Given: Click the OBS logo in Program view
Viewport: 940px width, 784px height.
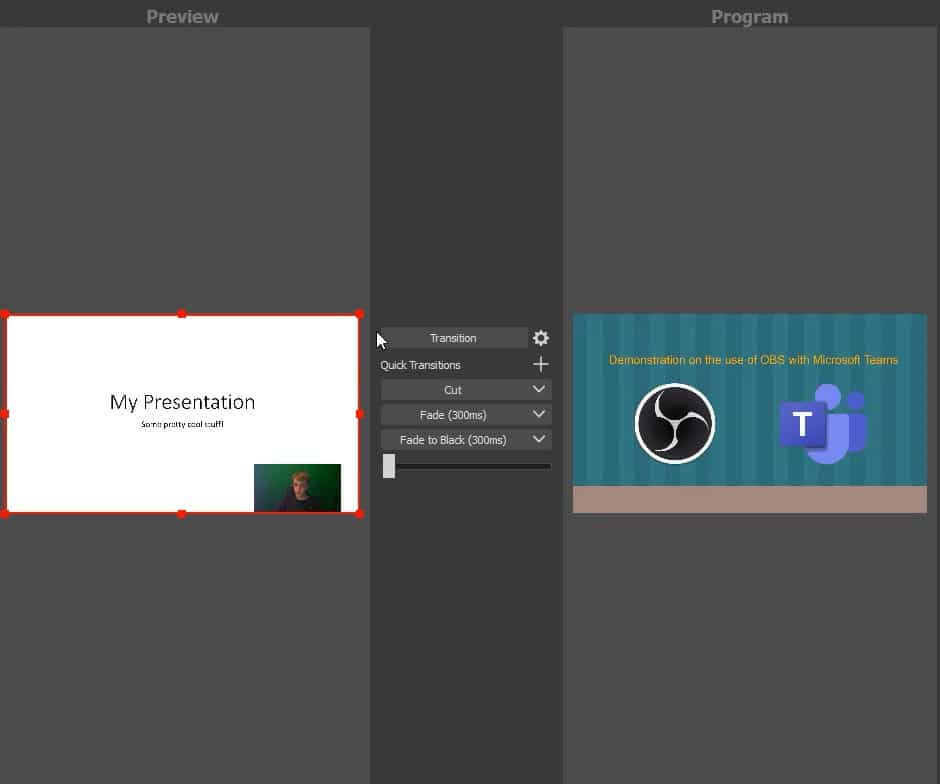Looking at the screenshot, I should [x=675, y=423].
